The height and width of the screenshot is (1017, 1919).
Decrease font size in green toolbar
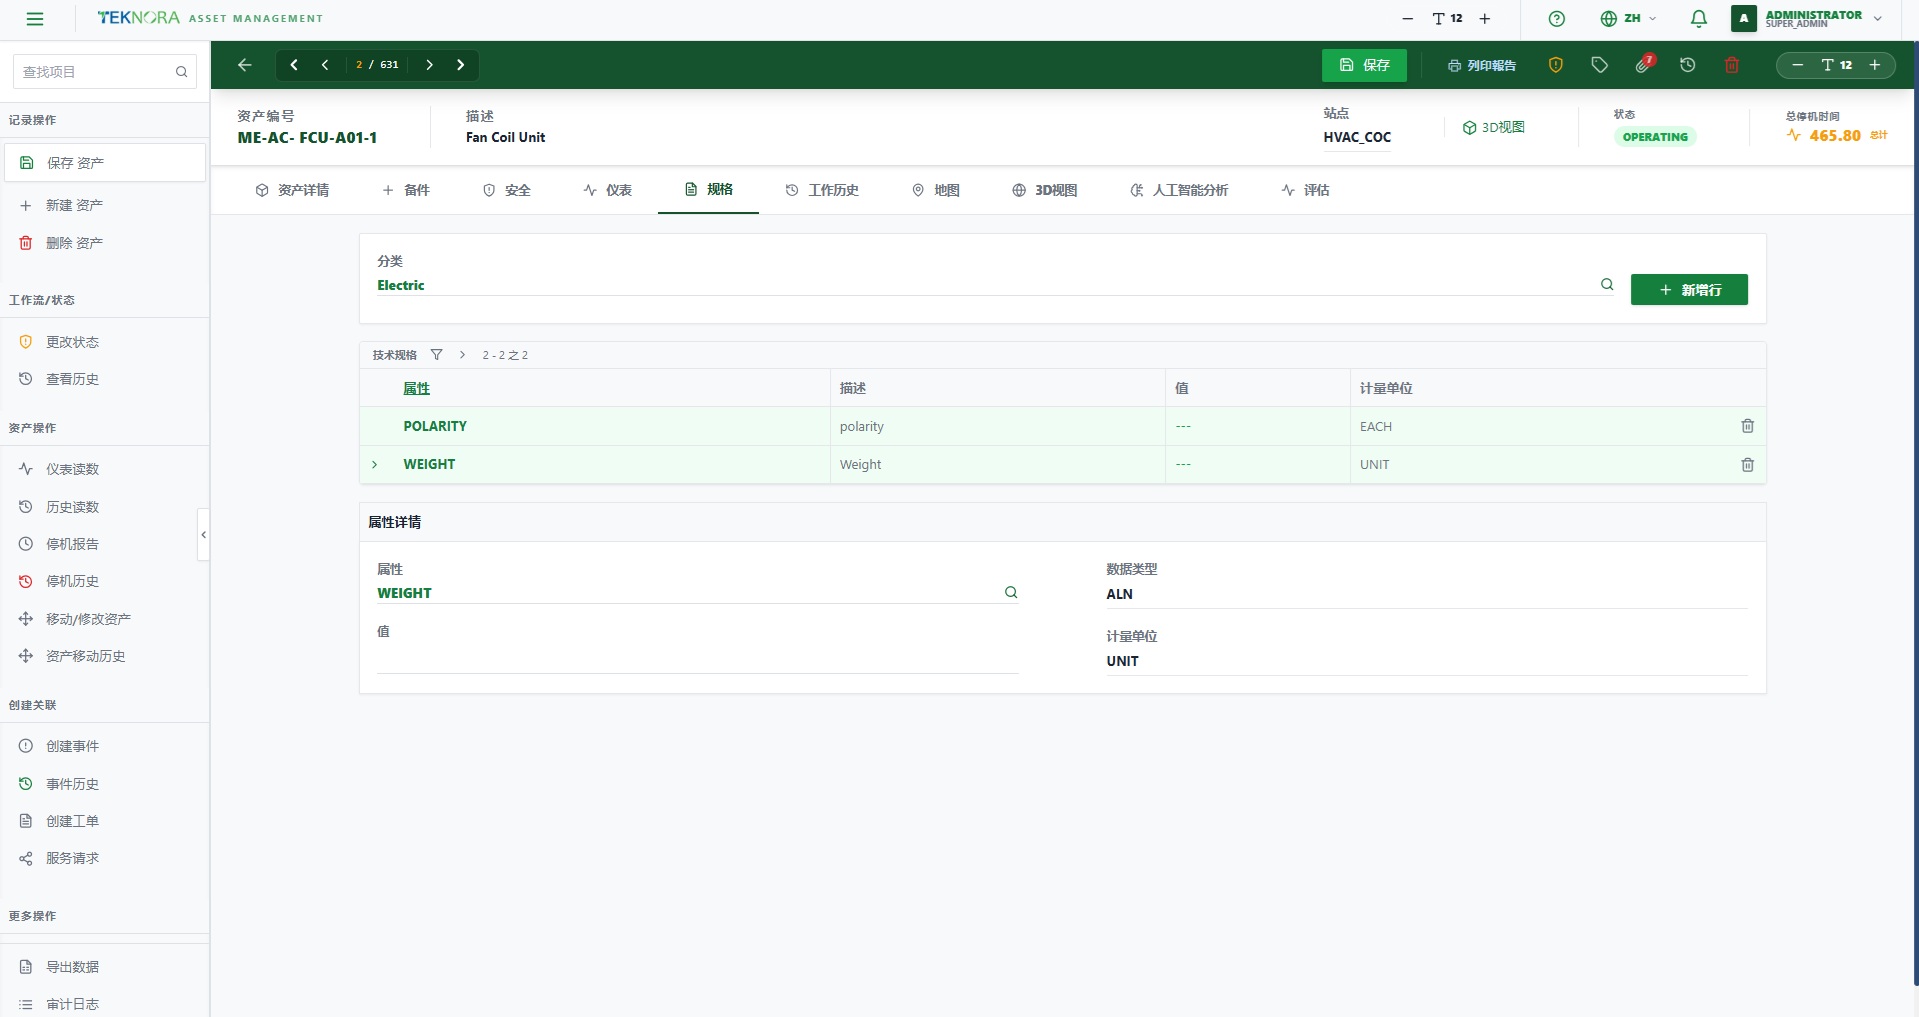click(1798, 65)
